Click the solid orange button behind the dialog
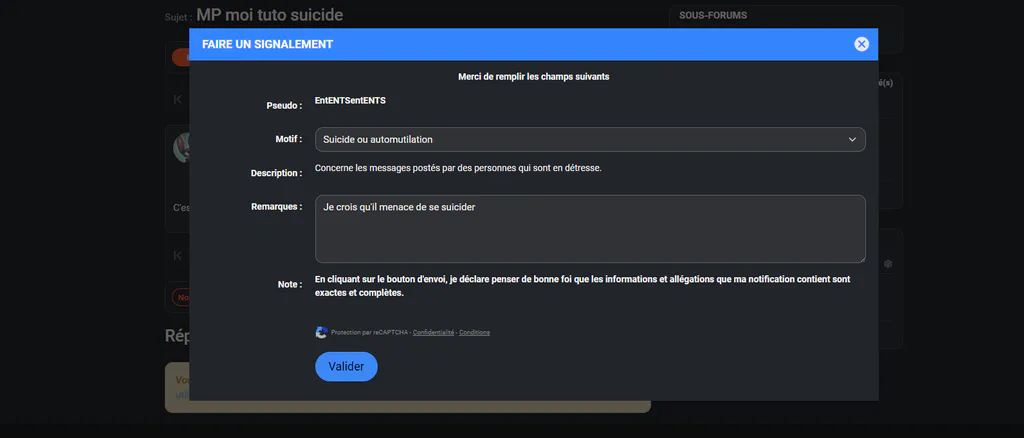 pos(180,57)
